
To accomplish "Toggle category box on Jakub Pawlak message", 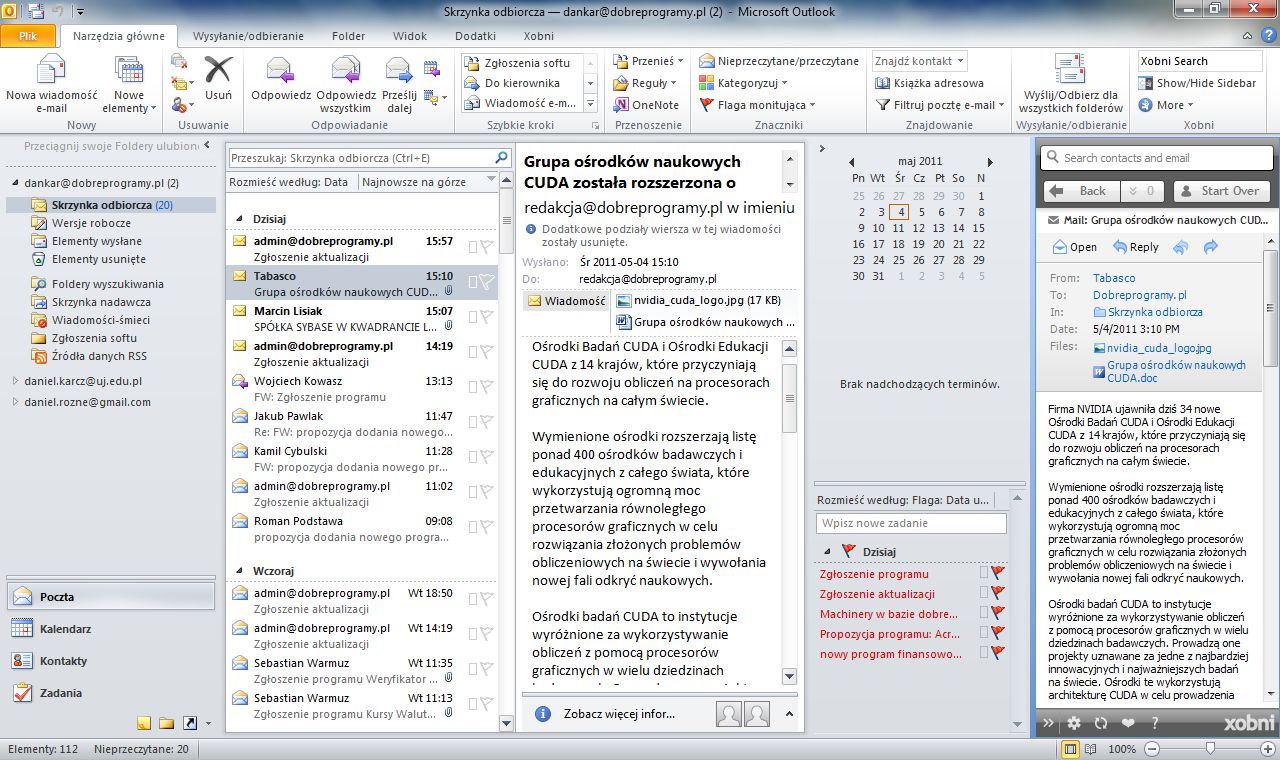I will pos(473,421).
